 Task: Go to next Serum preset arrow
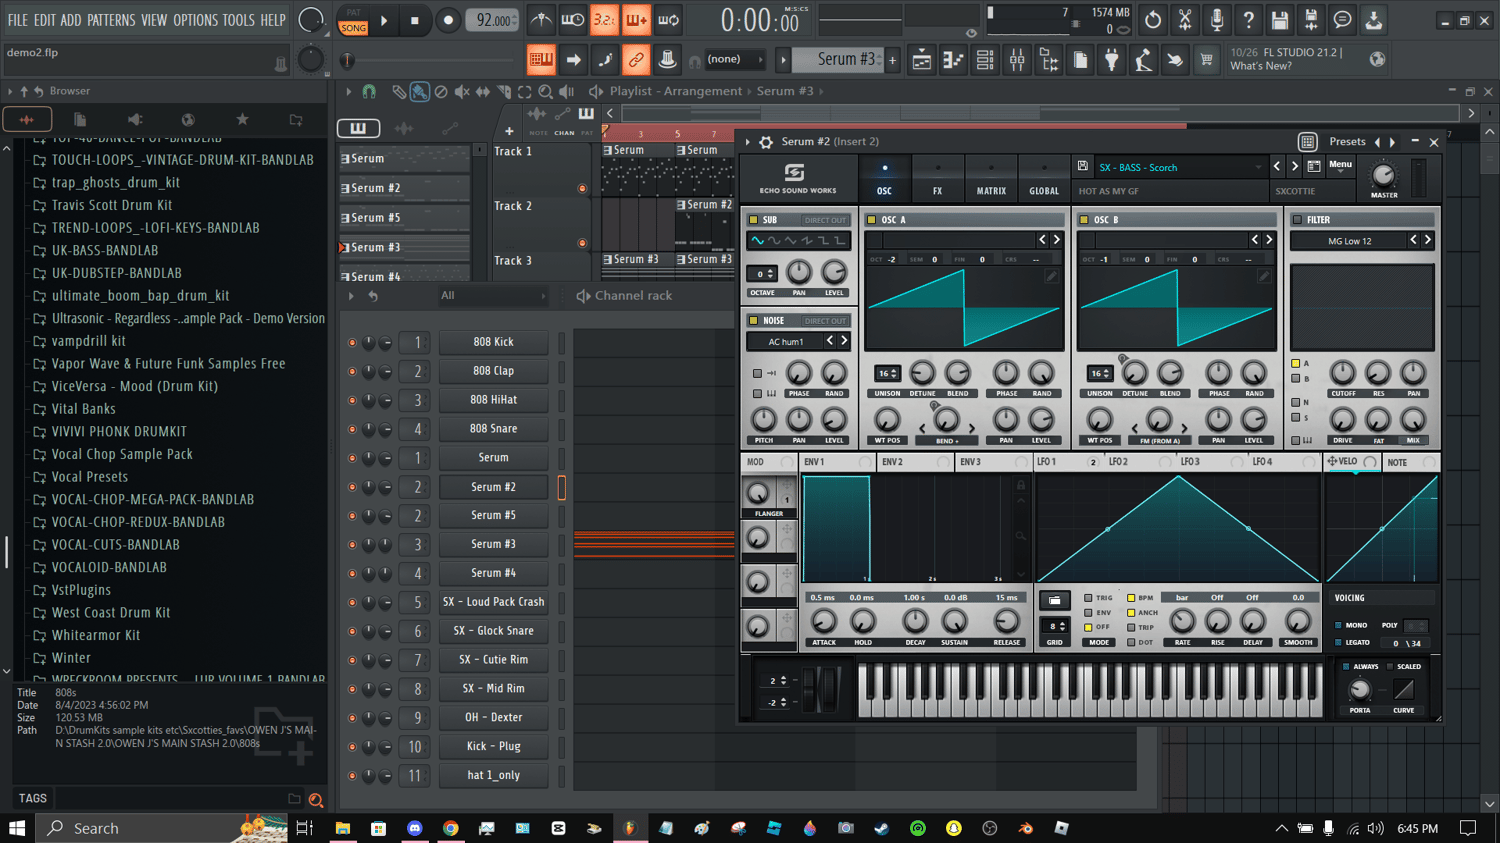click(x=1294, y=166)
